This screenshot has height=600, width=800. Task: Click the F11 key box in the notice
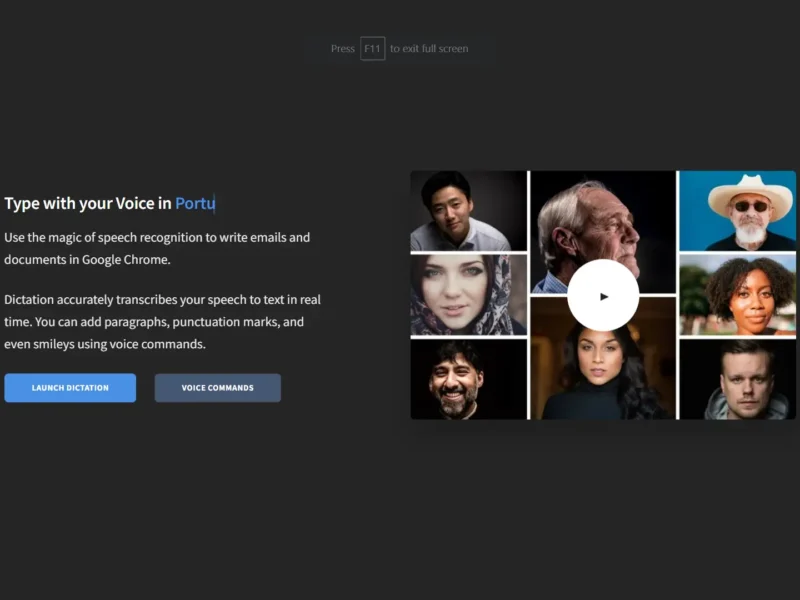pos(372,48)
